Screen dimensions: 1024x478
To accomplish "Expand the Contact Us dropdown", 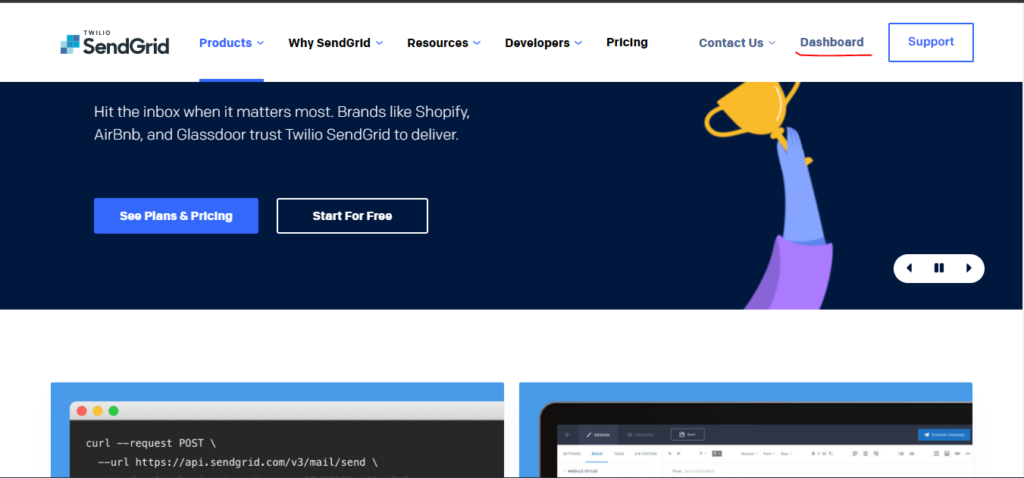I will (x=737, y=43).
